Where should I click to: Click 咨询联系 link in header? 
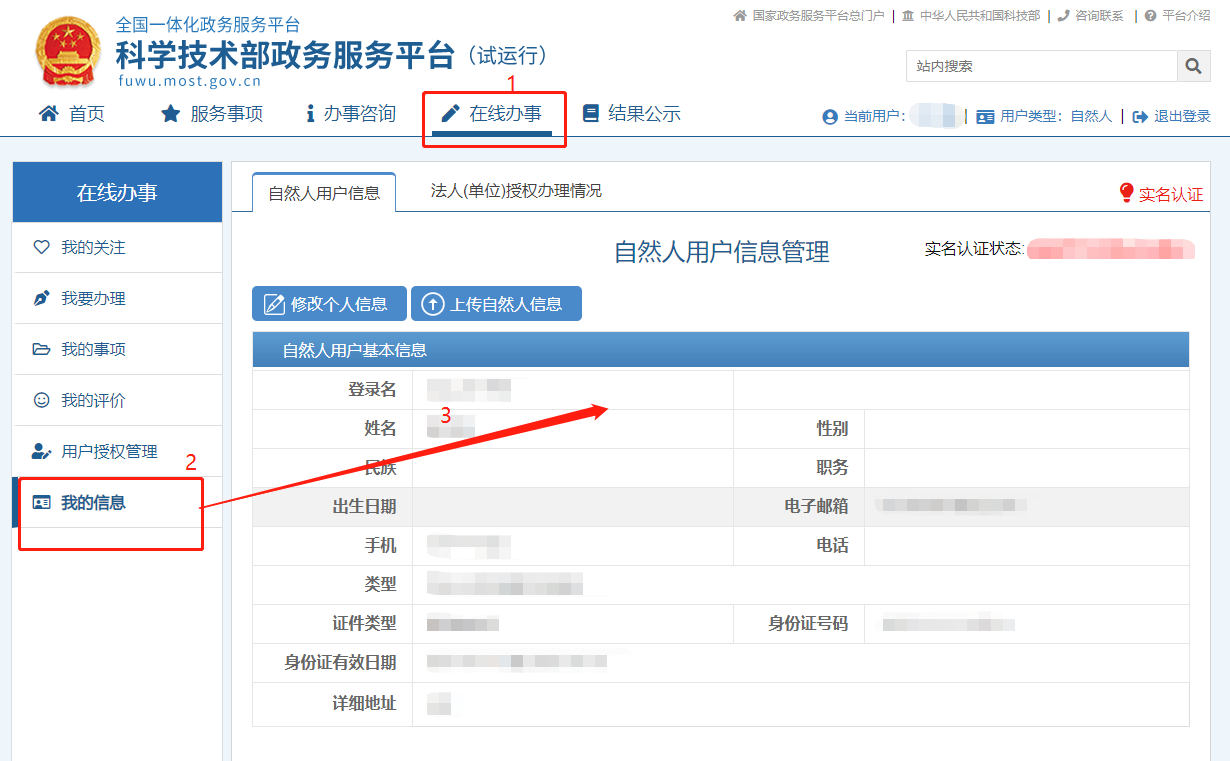pyautogui.click(x=1098, y=16)
